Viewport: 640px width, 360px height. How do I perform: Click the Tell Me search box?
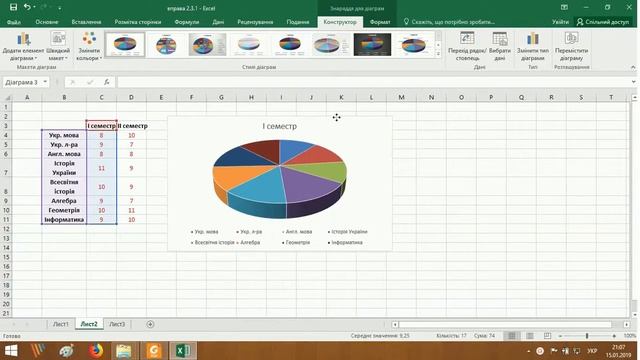click(449, 22)
